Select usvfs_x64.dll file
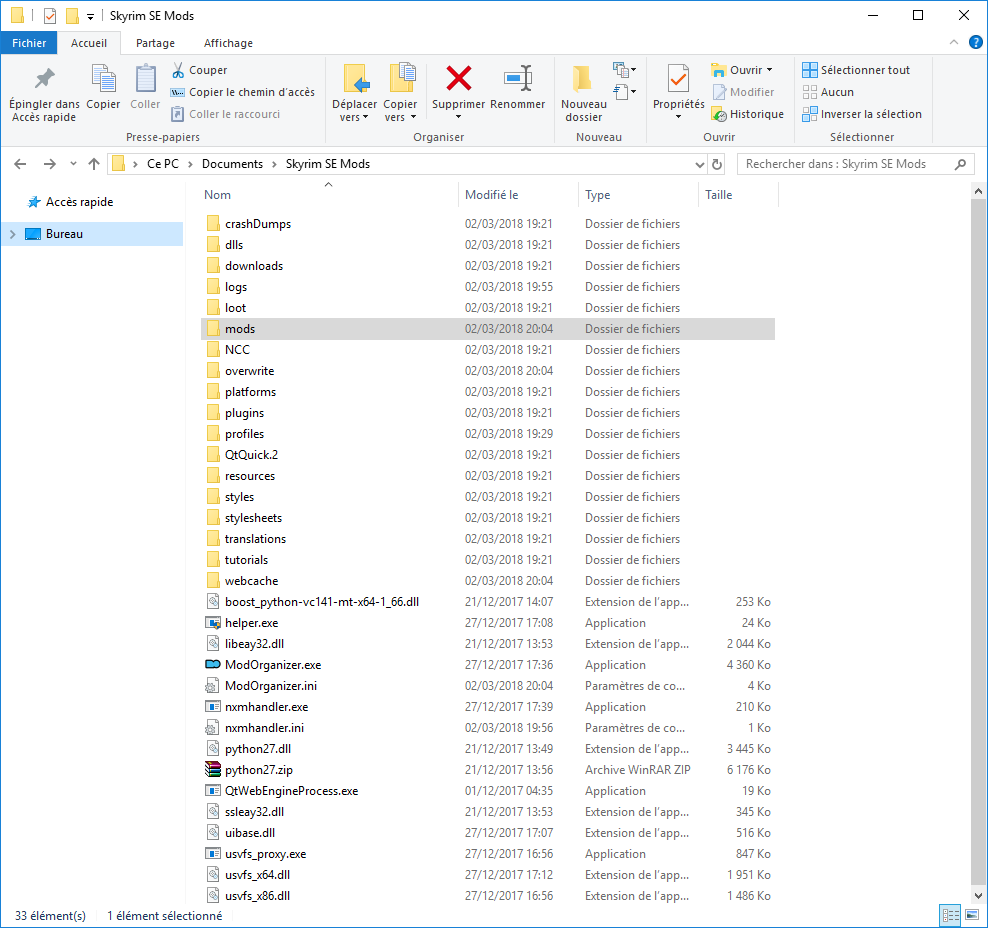The image size is (988, 928). click(x=488, y=874)
